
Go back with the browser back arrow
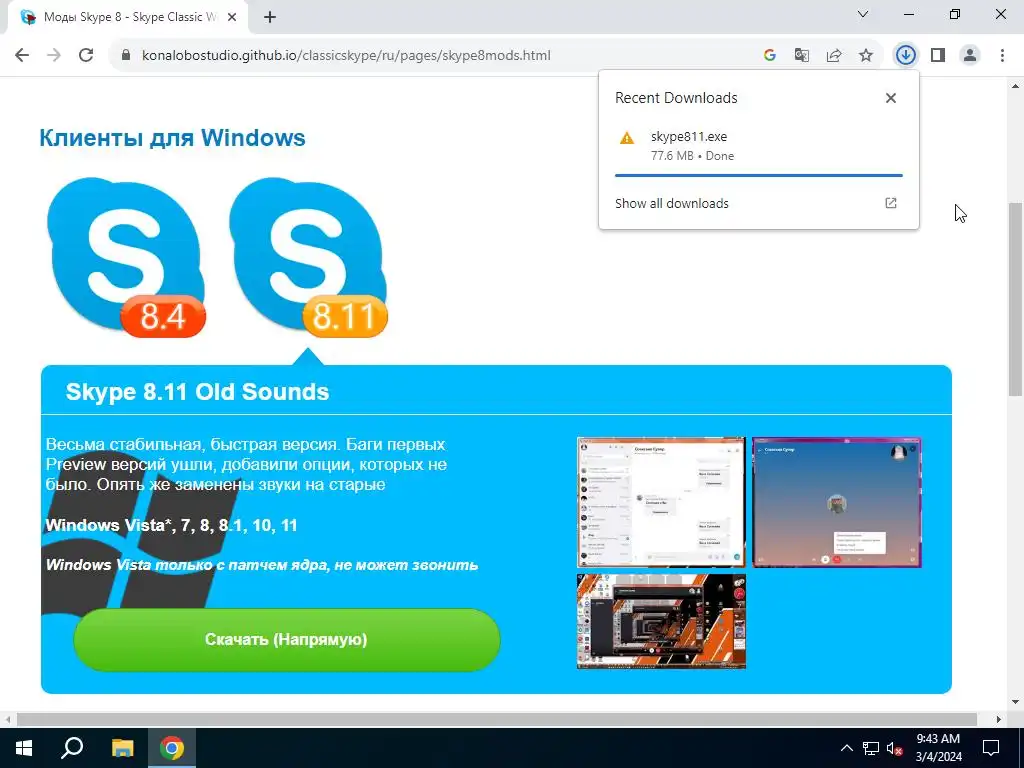pyautogui.click(x=22, y=56)
